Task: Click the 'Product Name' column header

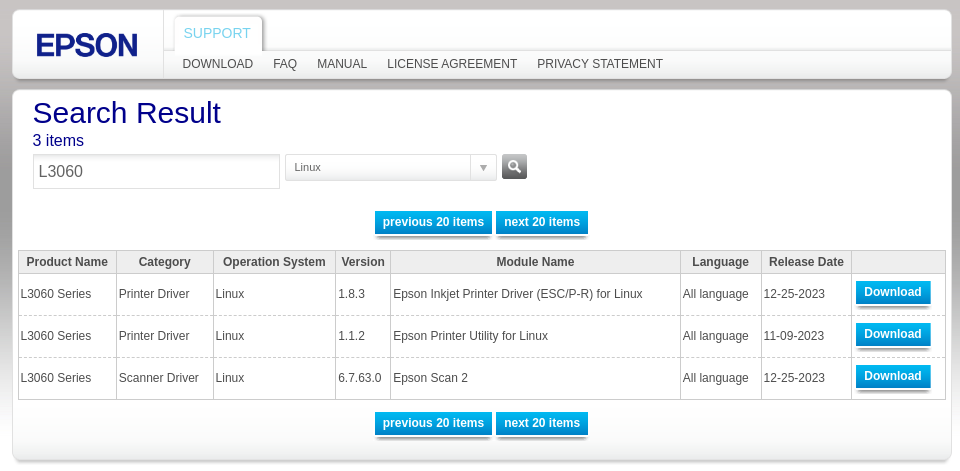Action: (x=67, y=262)
